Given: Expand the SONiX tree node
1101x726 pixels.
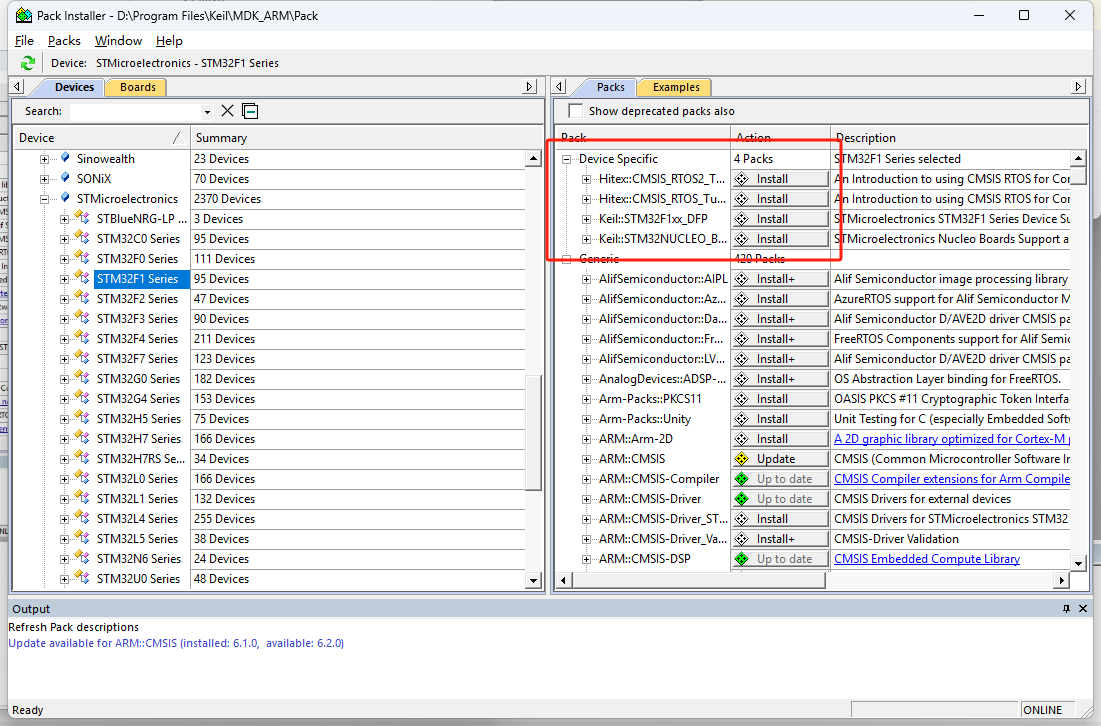Looking at the screenshot, I should [x=44, y=178].
